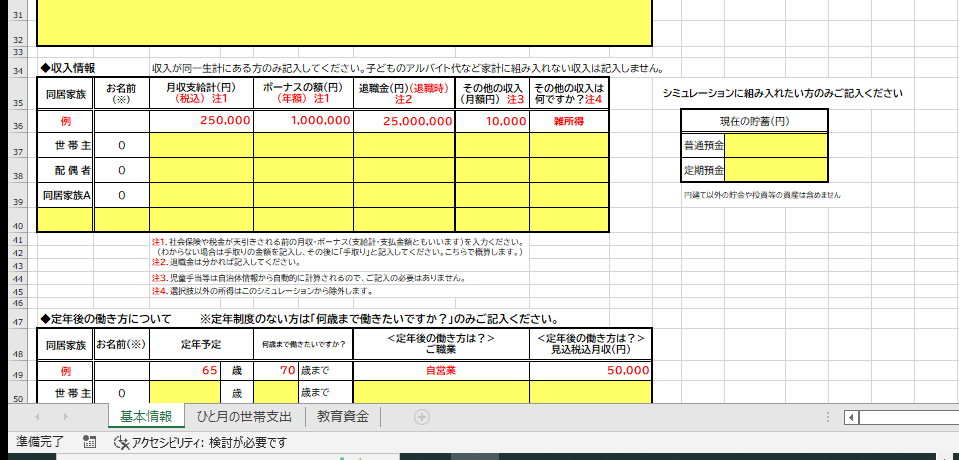The image size is (959, 460).
Task: Click the add new sheet plus icon
Action: coord(421,417)
